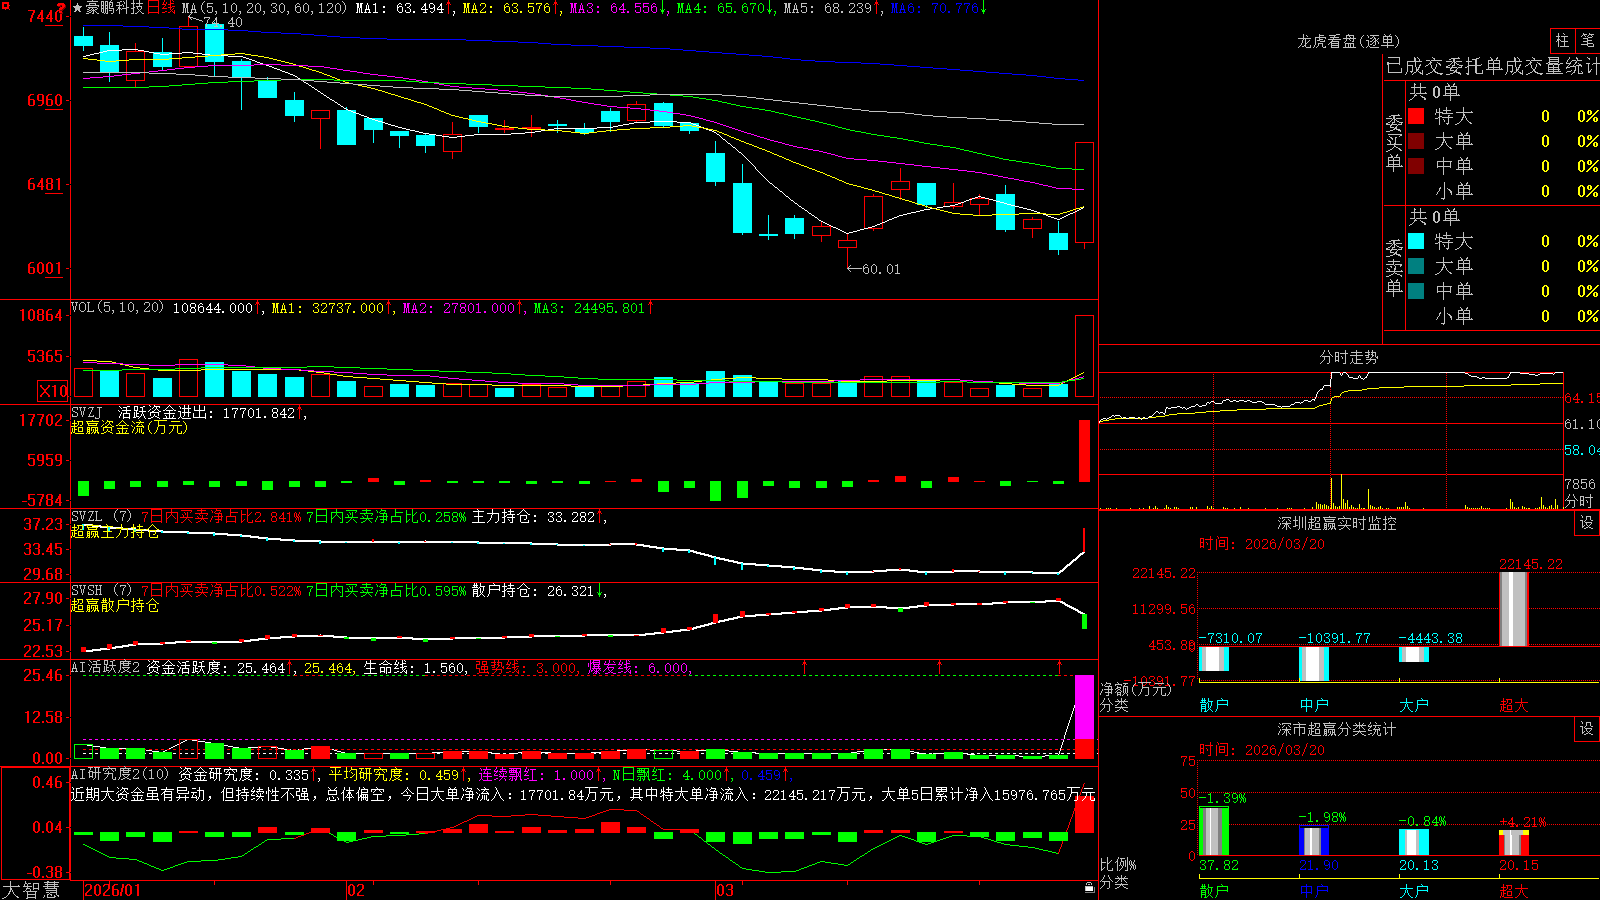Click the 大智慧 logo at bottom-left

tap(31, 890)
